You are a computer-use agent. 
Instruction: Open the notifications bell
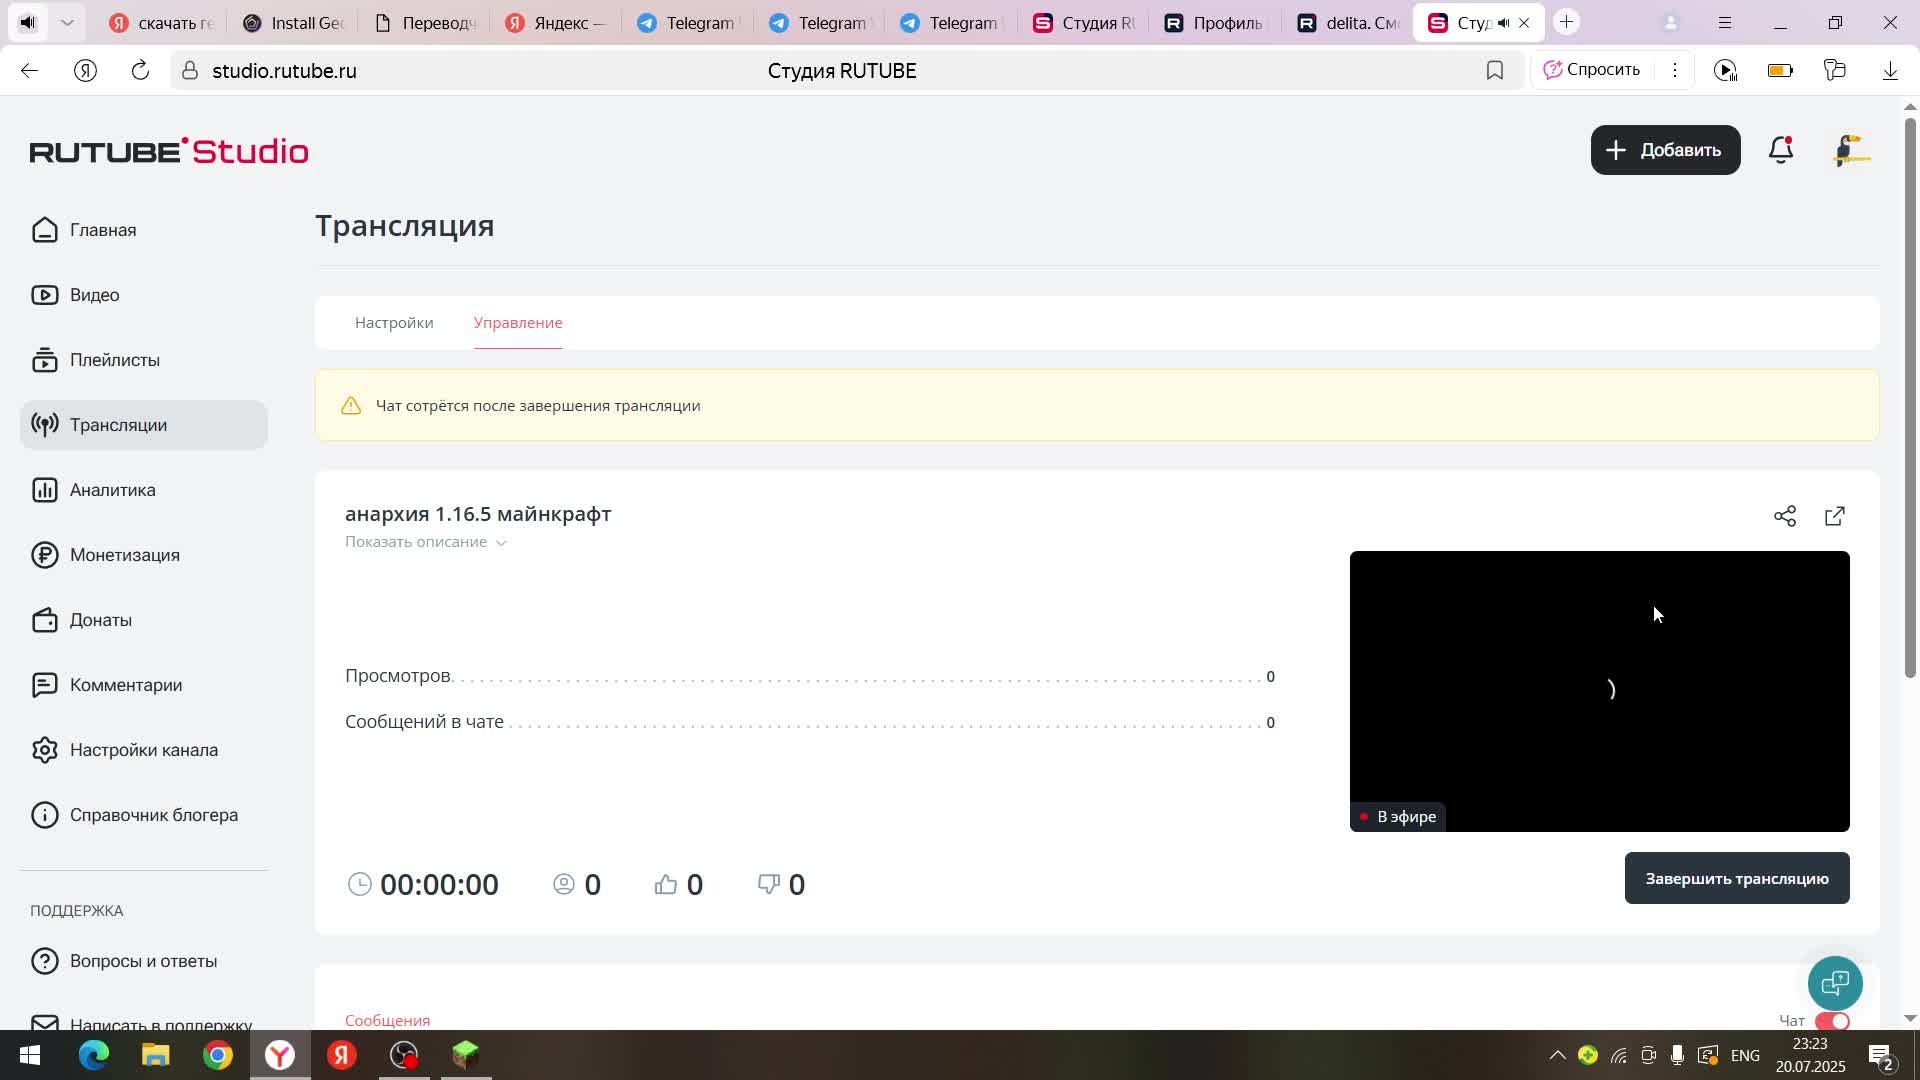(x=1781, y=150)
